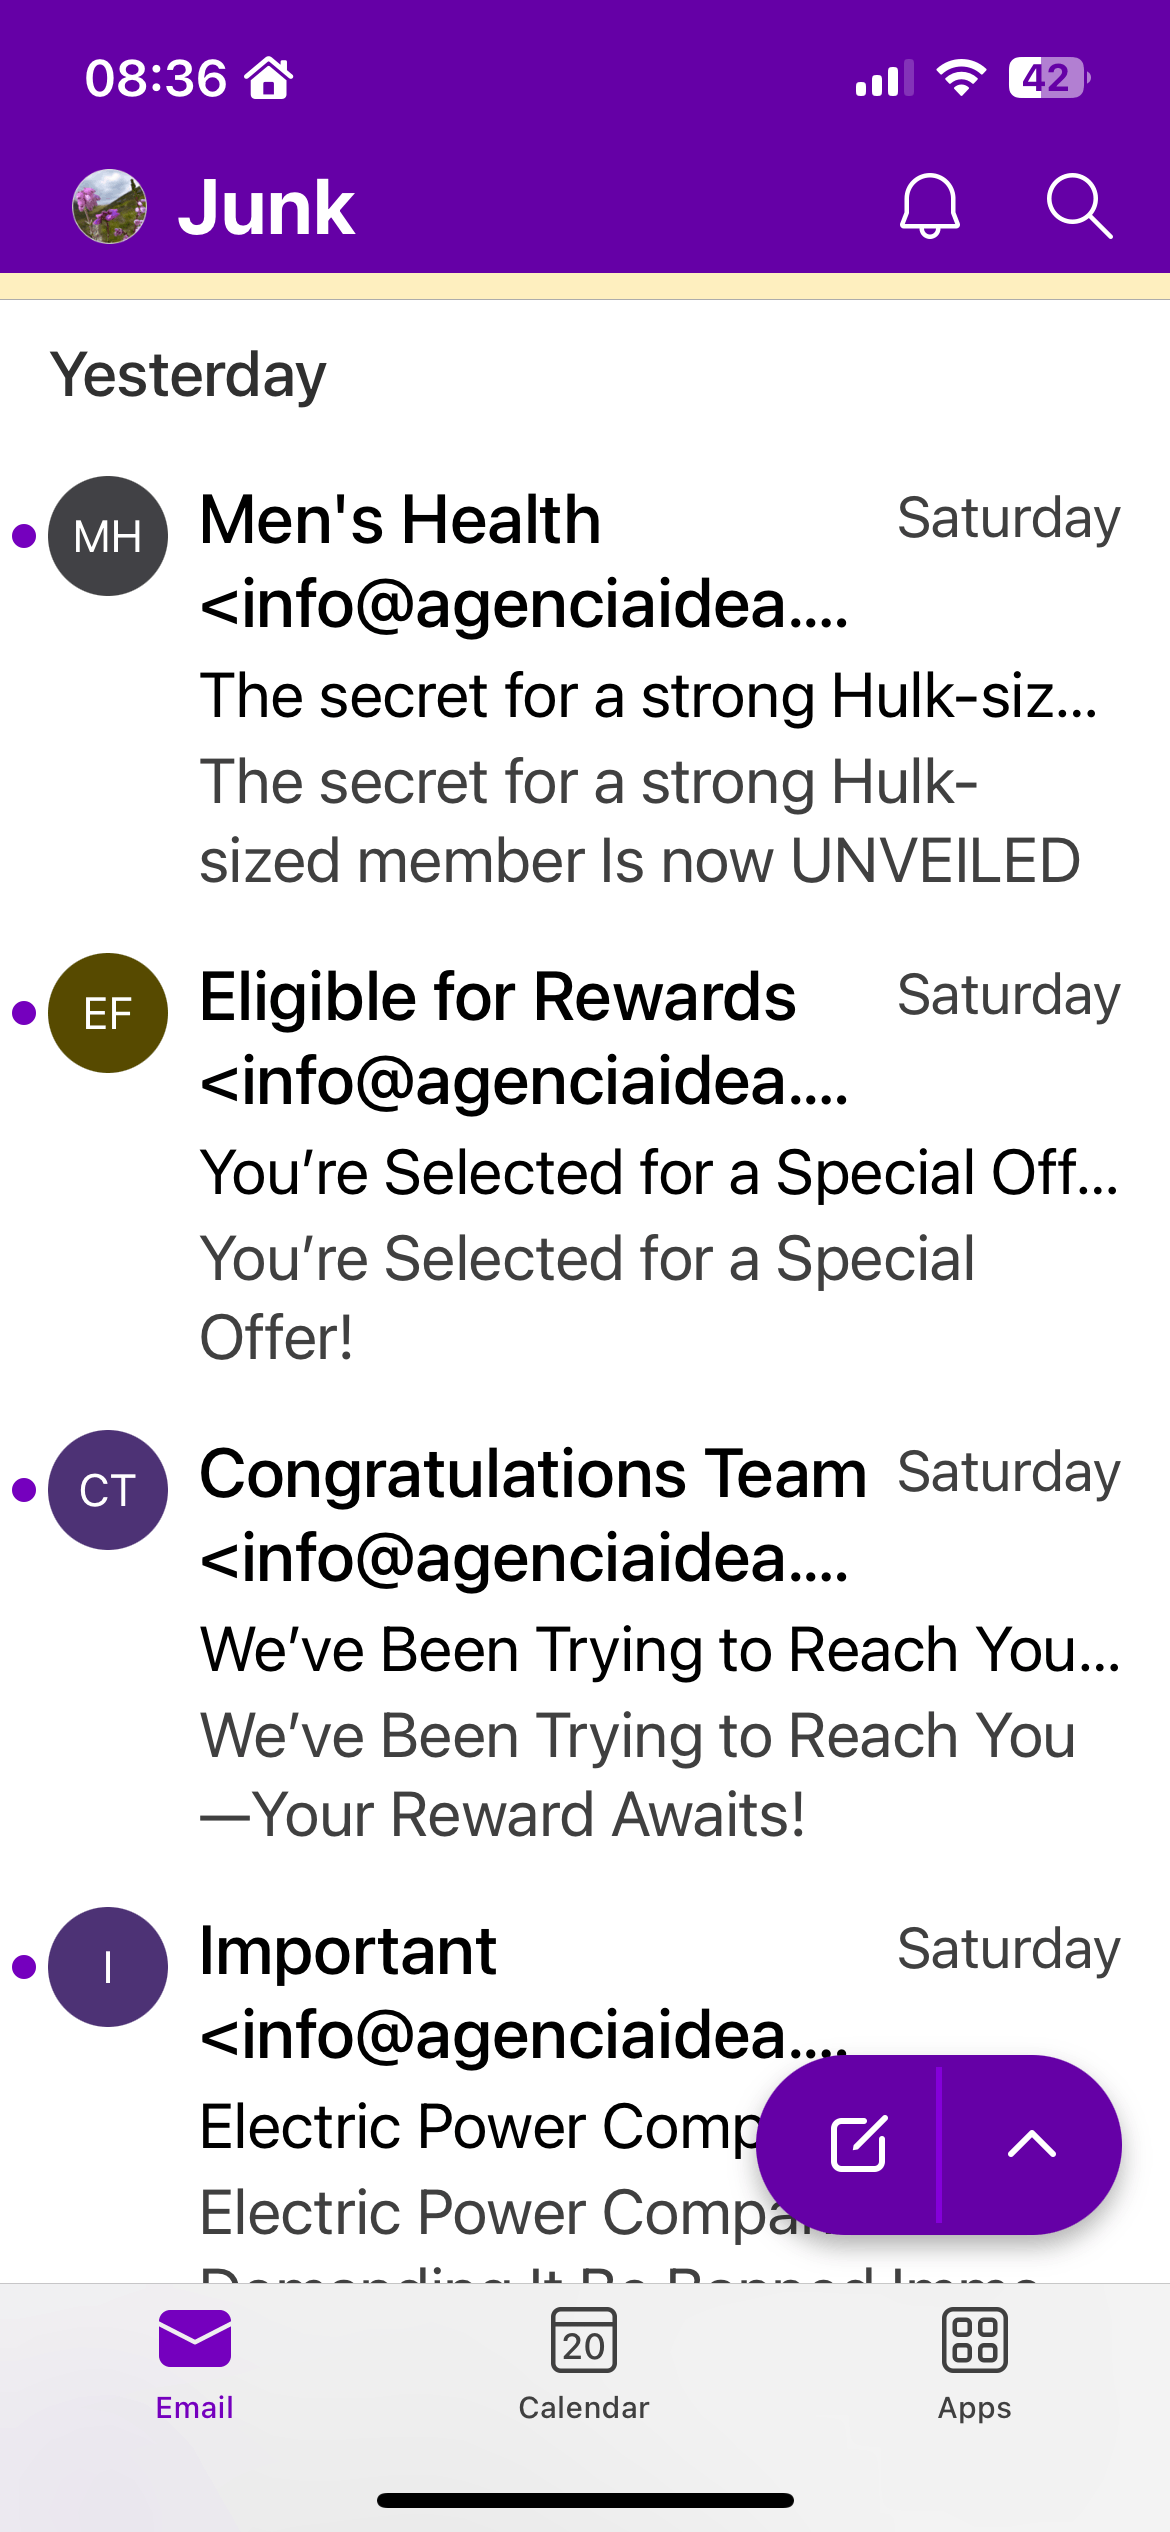Tap the Yesterday section header
Screen dimensions: 1170x2532
[188, 376]
